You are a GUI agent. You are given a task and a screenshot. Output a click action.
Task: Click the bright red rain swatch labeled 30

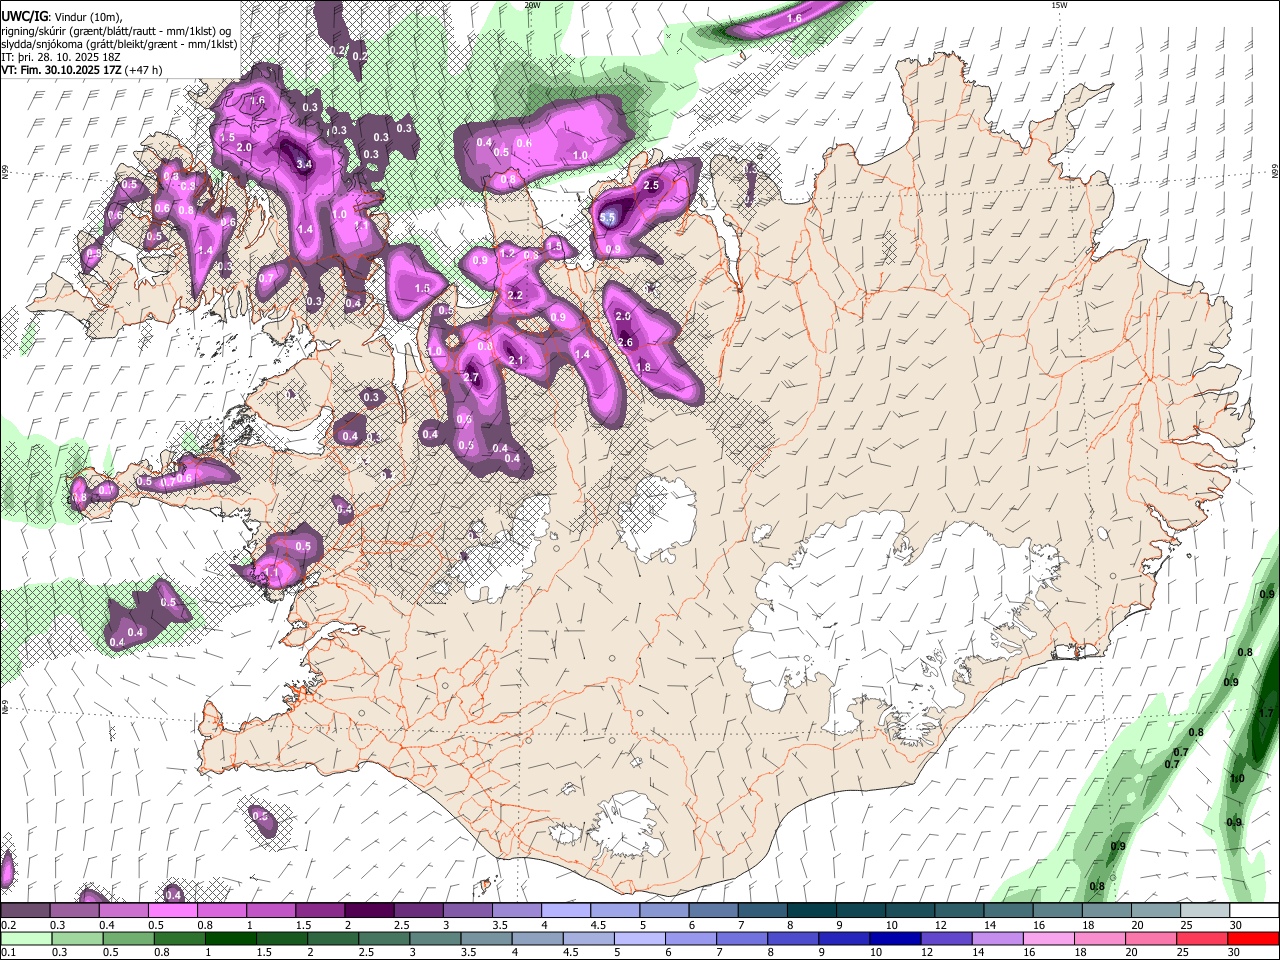click(x=1252, y=938)
